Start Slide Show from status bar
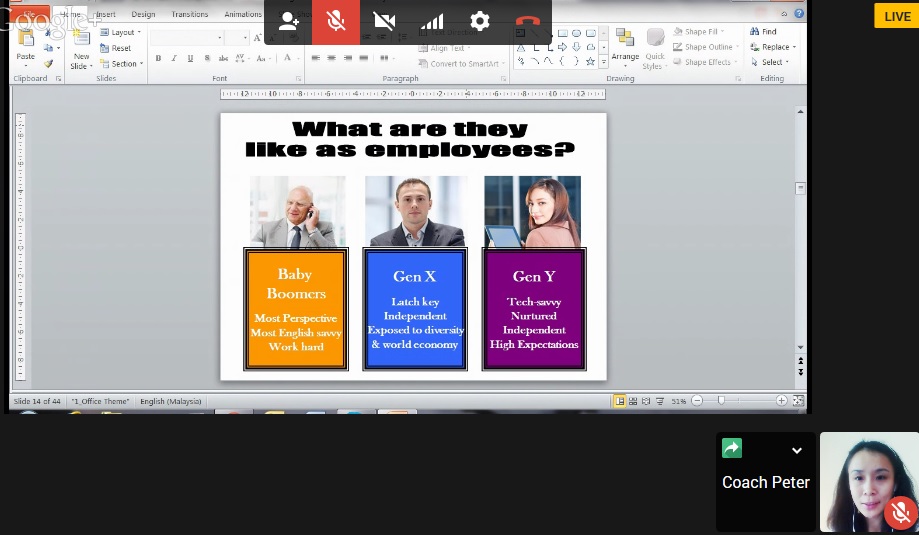Screen dimensions: 919x535 pyautogui.click(x=660, y=401)
